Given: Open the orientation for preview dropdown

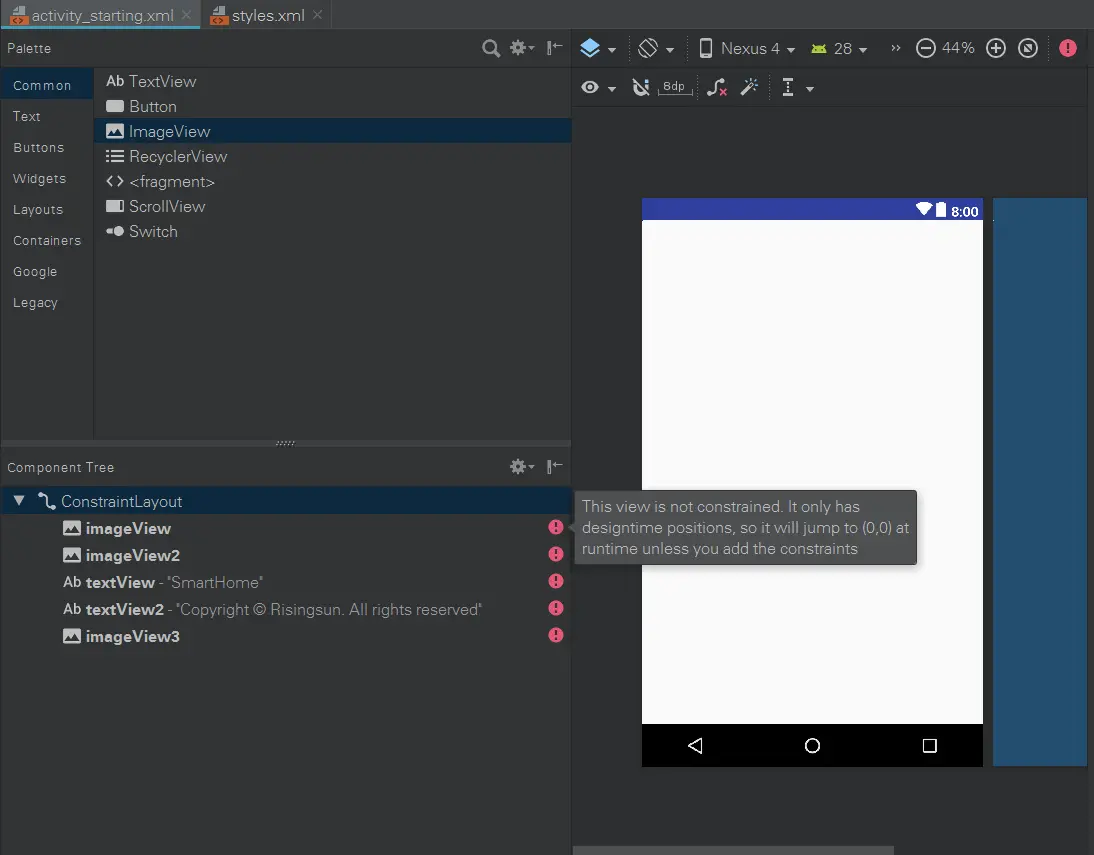Looking at the screenshot, I should pos(656,48).
